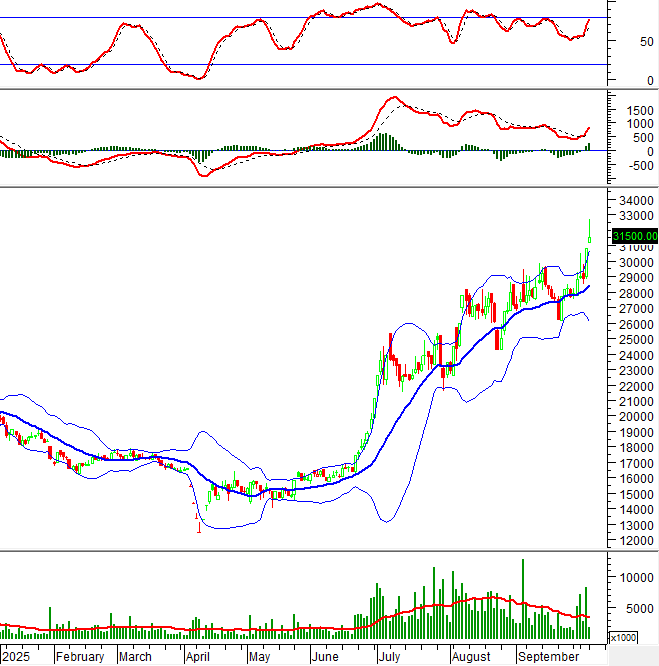Select the August label on the time axis

(x=471, y=657)
